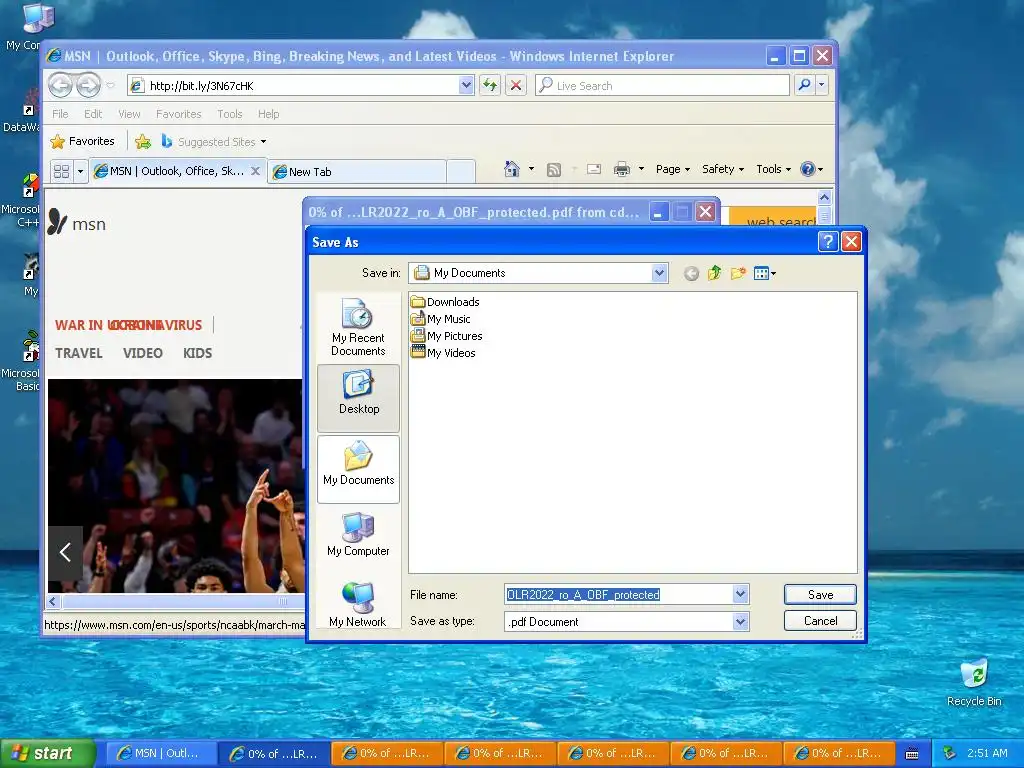This screenshot has height=768, width=1024.
Task: Open the Favorites star button
Action: click(82, 141)
